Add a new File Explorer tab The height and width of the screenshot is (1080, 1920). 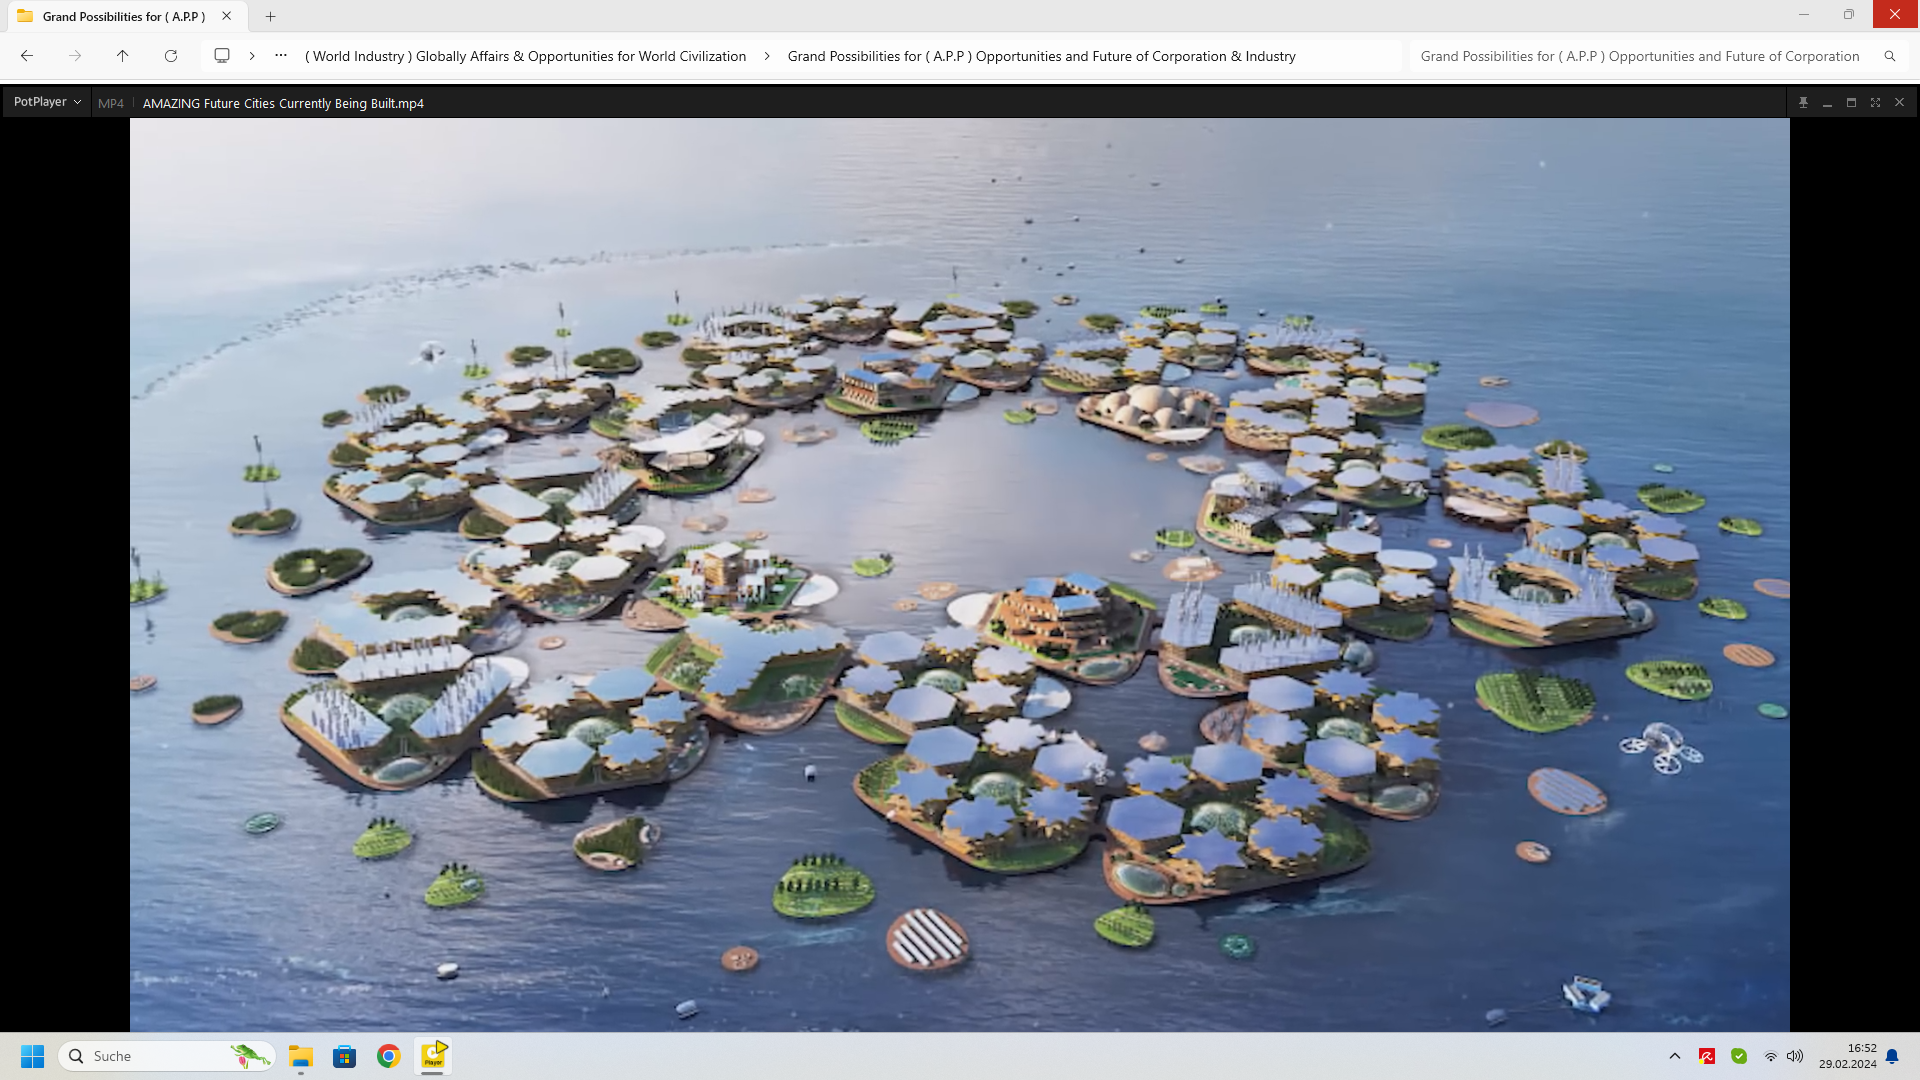click(270, 16)
